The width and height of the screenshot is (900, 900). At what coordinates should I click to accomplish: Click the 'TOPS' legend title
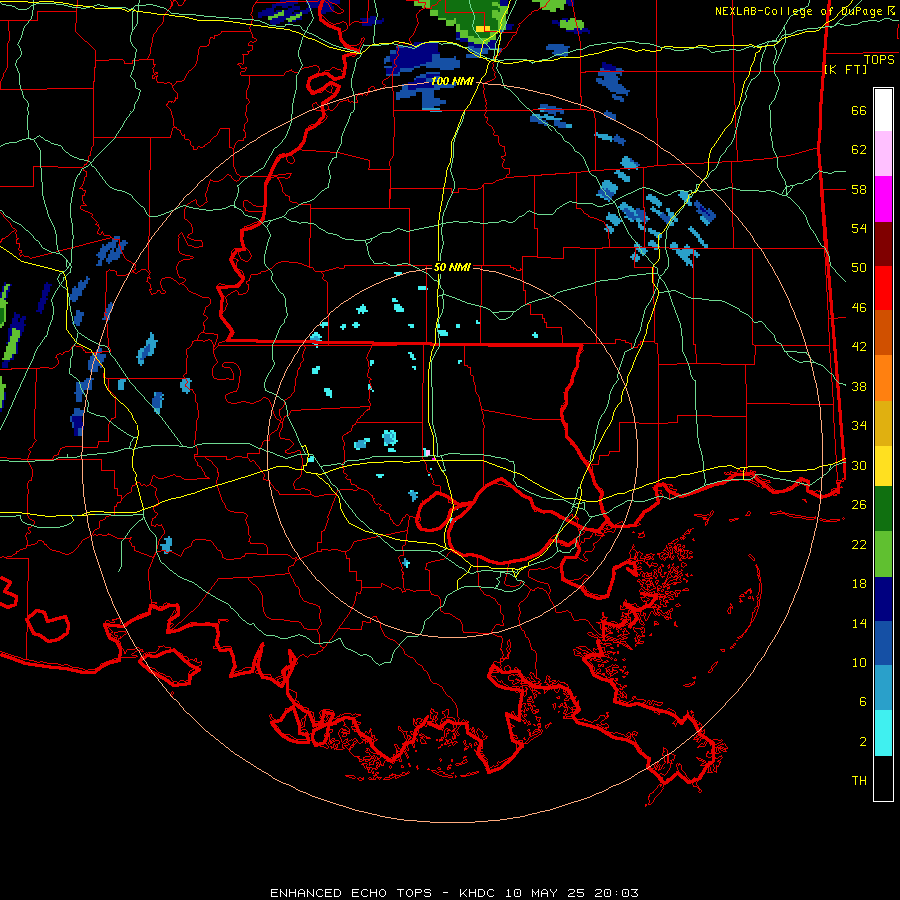point(879,60)
